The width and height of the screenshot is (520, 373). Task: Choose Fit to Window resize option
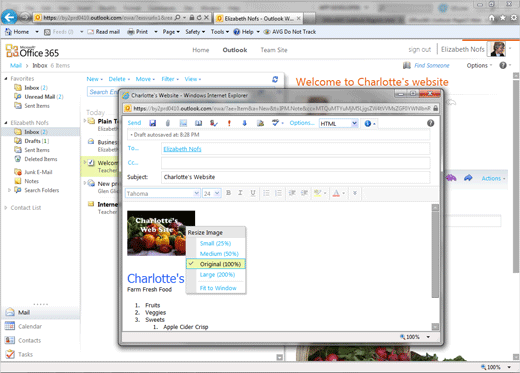click(x=218, y=288)
